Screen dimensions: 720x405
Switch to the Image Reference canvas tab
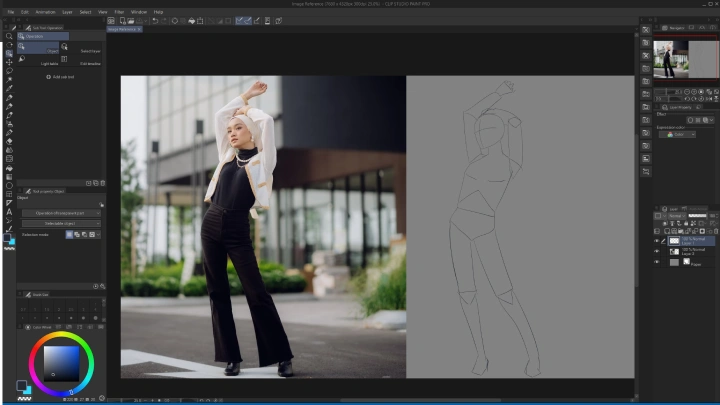(x=122, y=29)
